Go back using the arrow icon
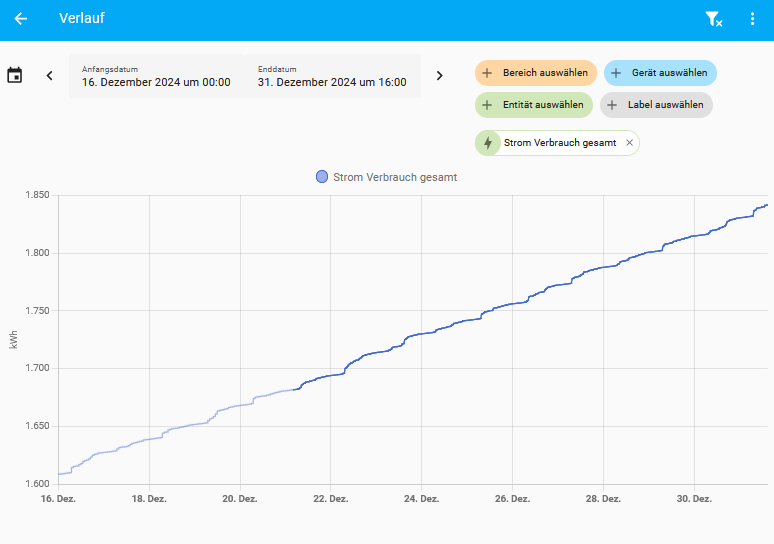The image size is (774, 544). (21, 19)
